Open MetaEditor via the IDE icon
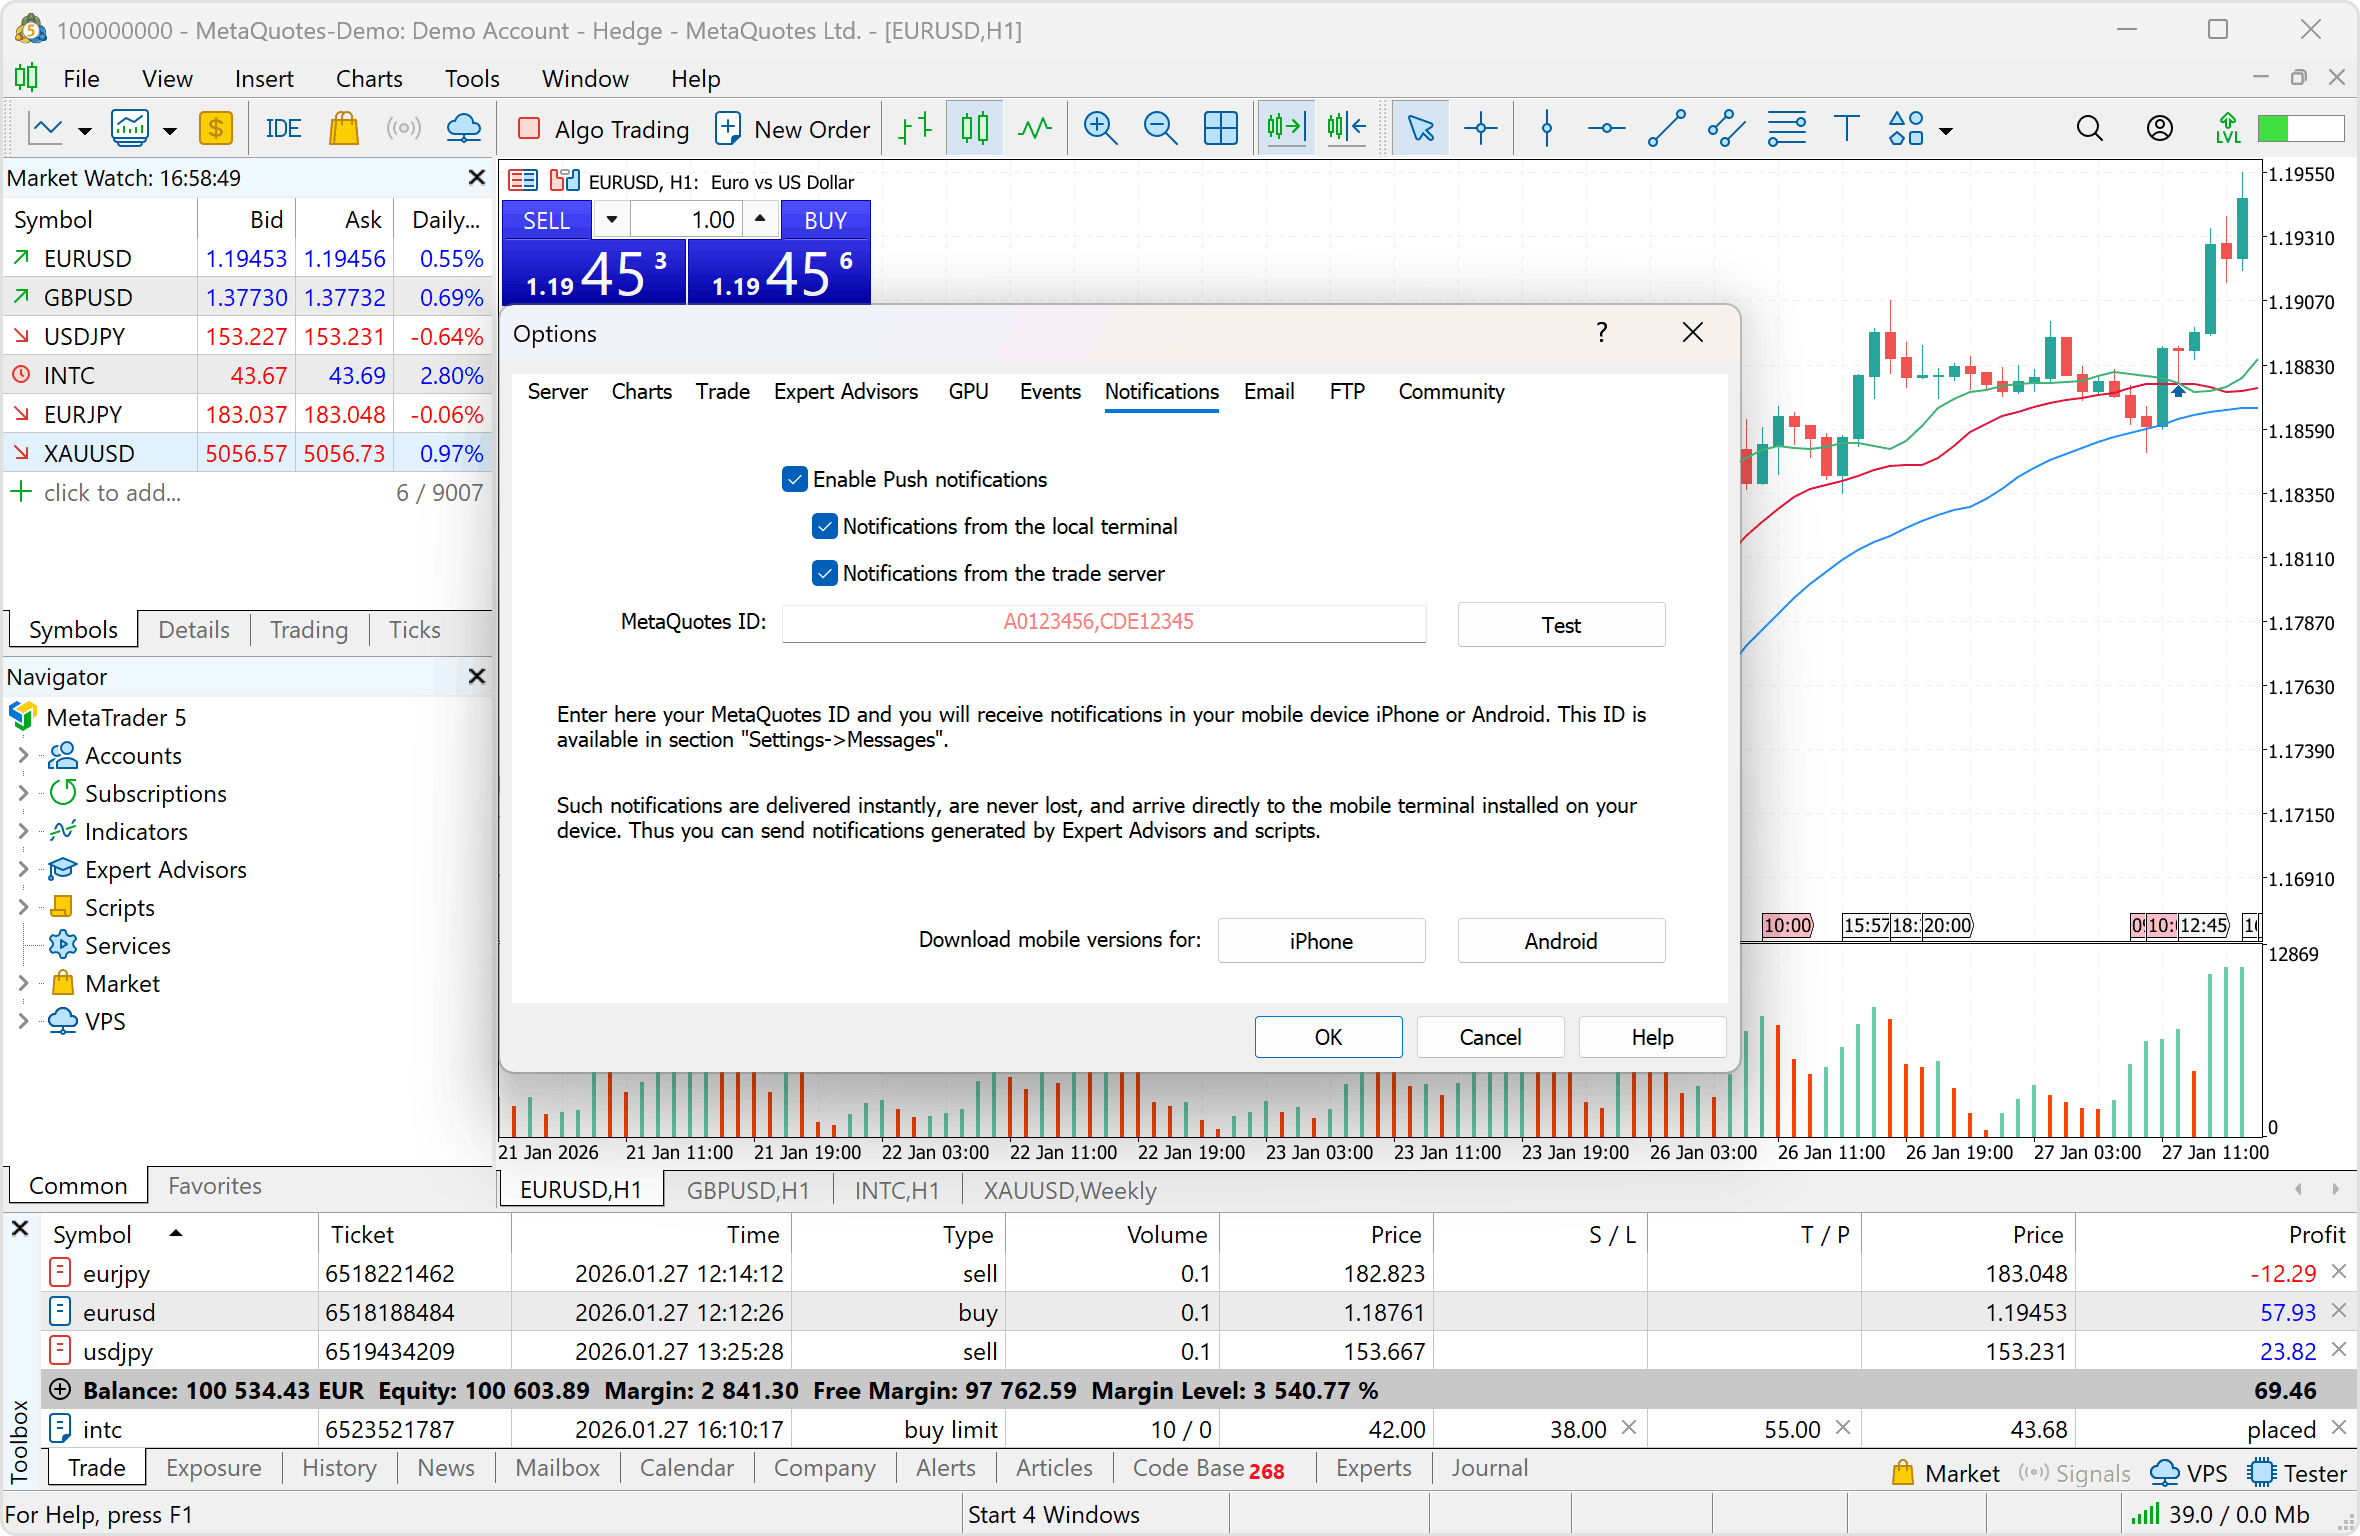The height and width of the screenshot is (1536, 2360). click(x=283, y=128)
